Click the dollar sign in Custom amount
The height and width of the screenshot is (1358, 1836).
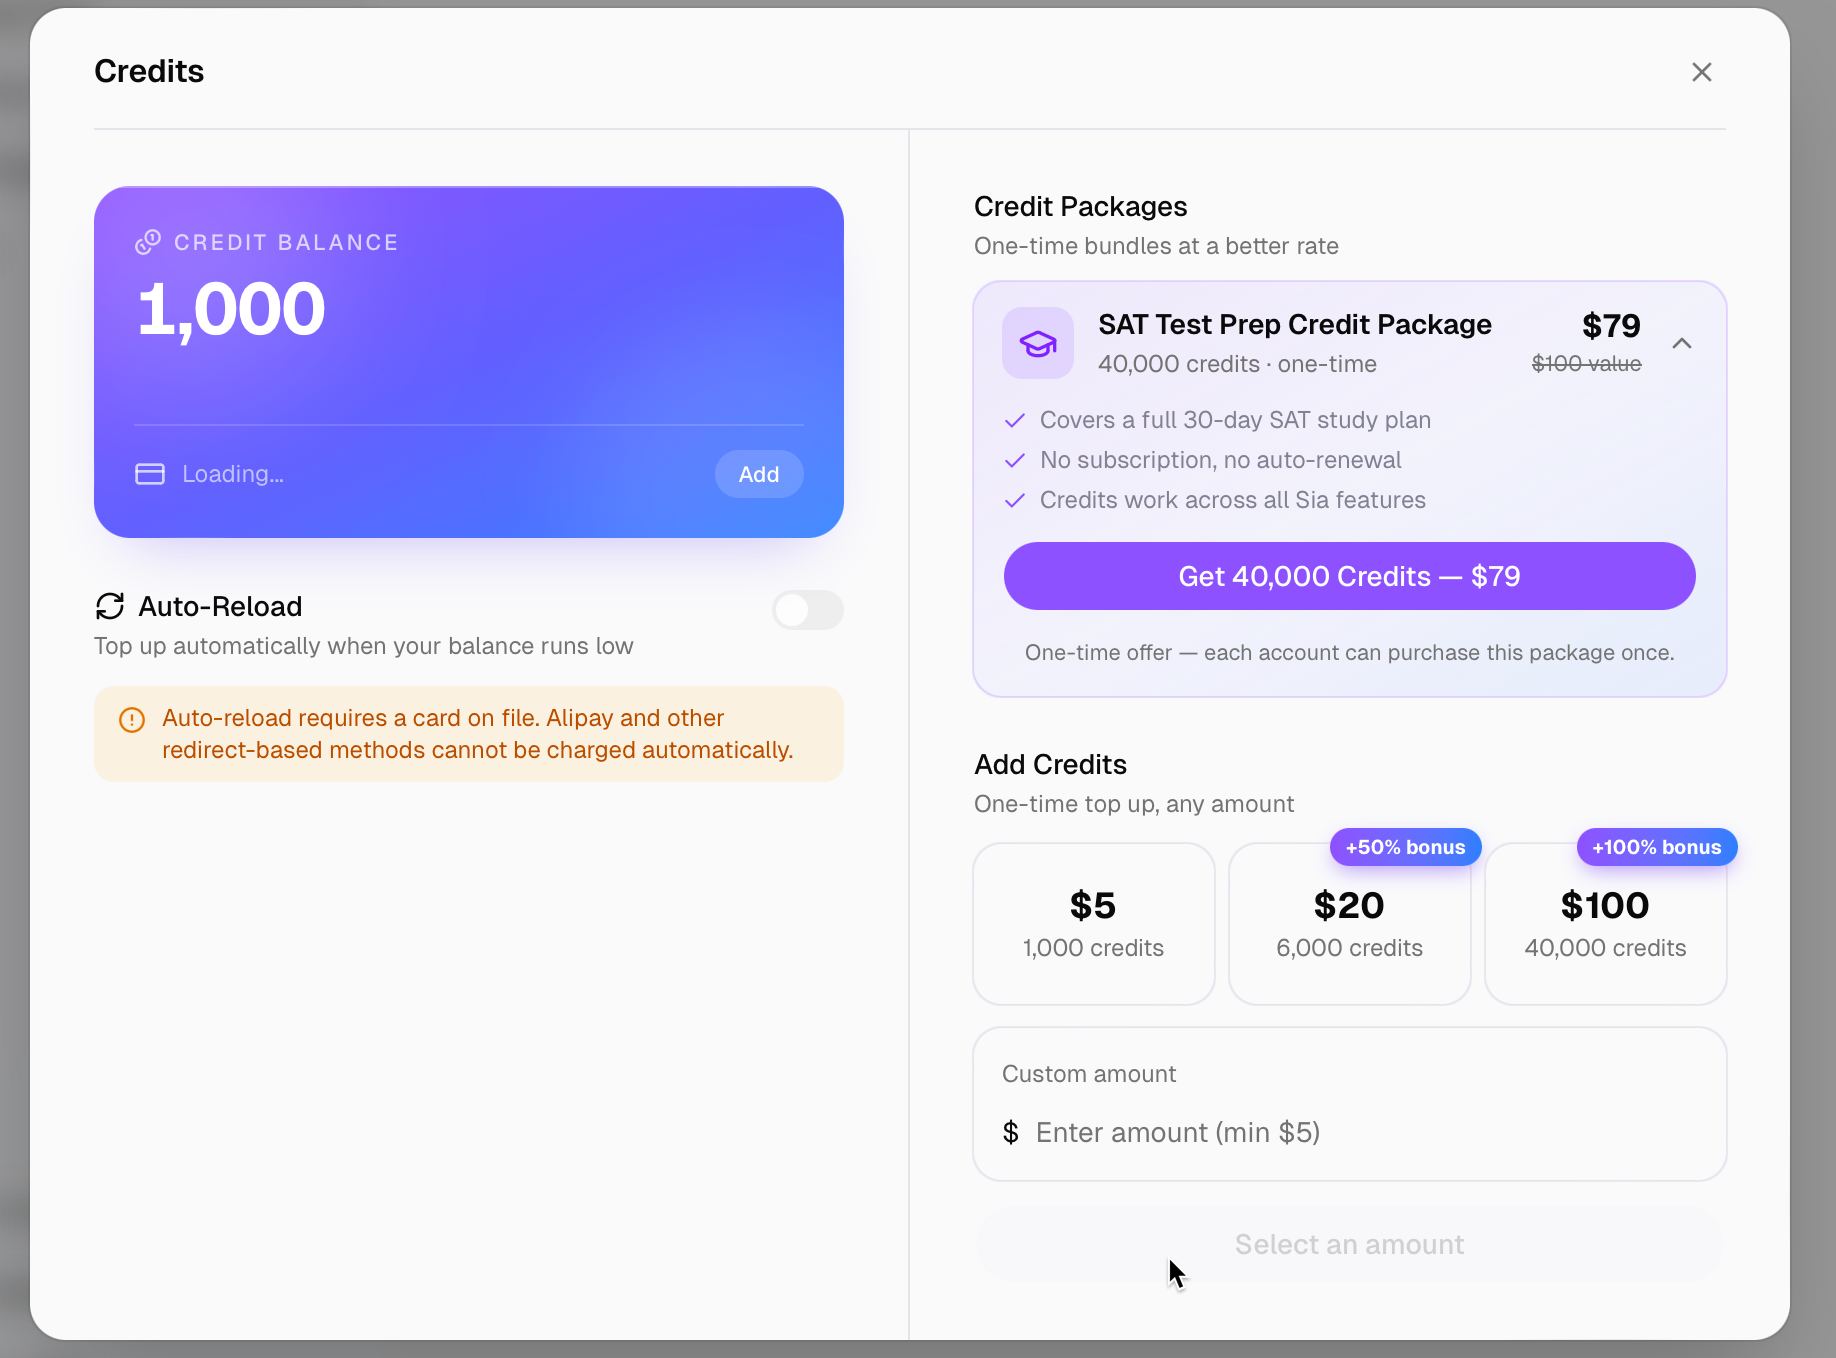click(1011, 1132)
